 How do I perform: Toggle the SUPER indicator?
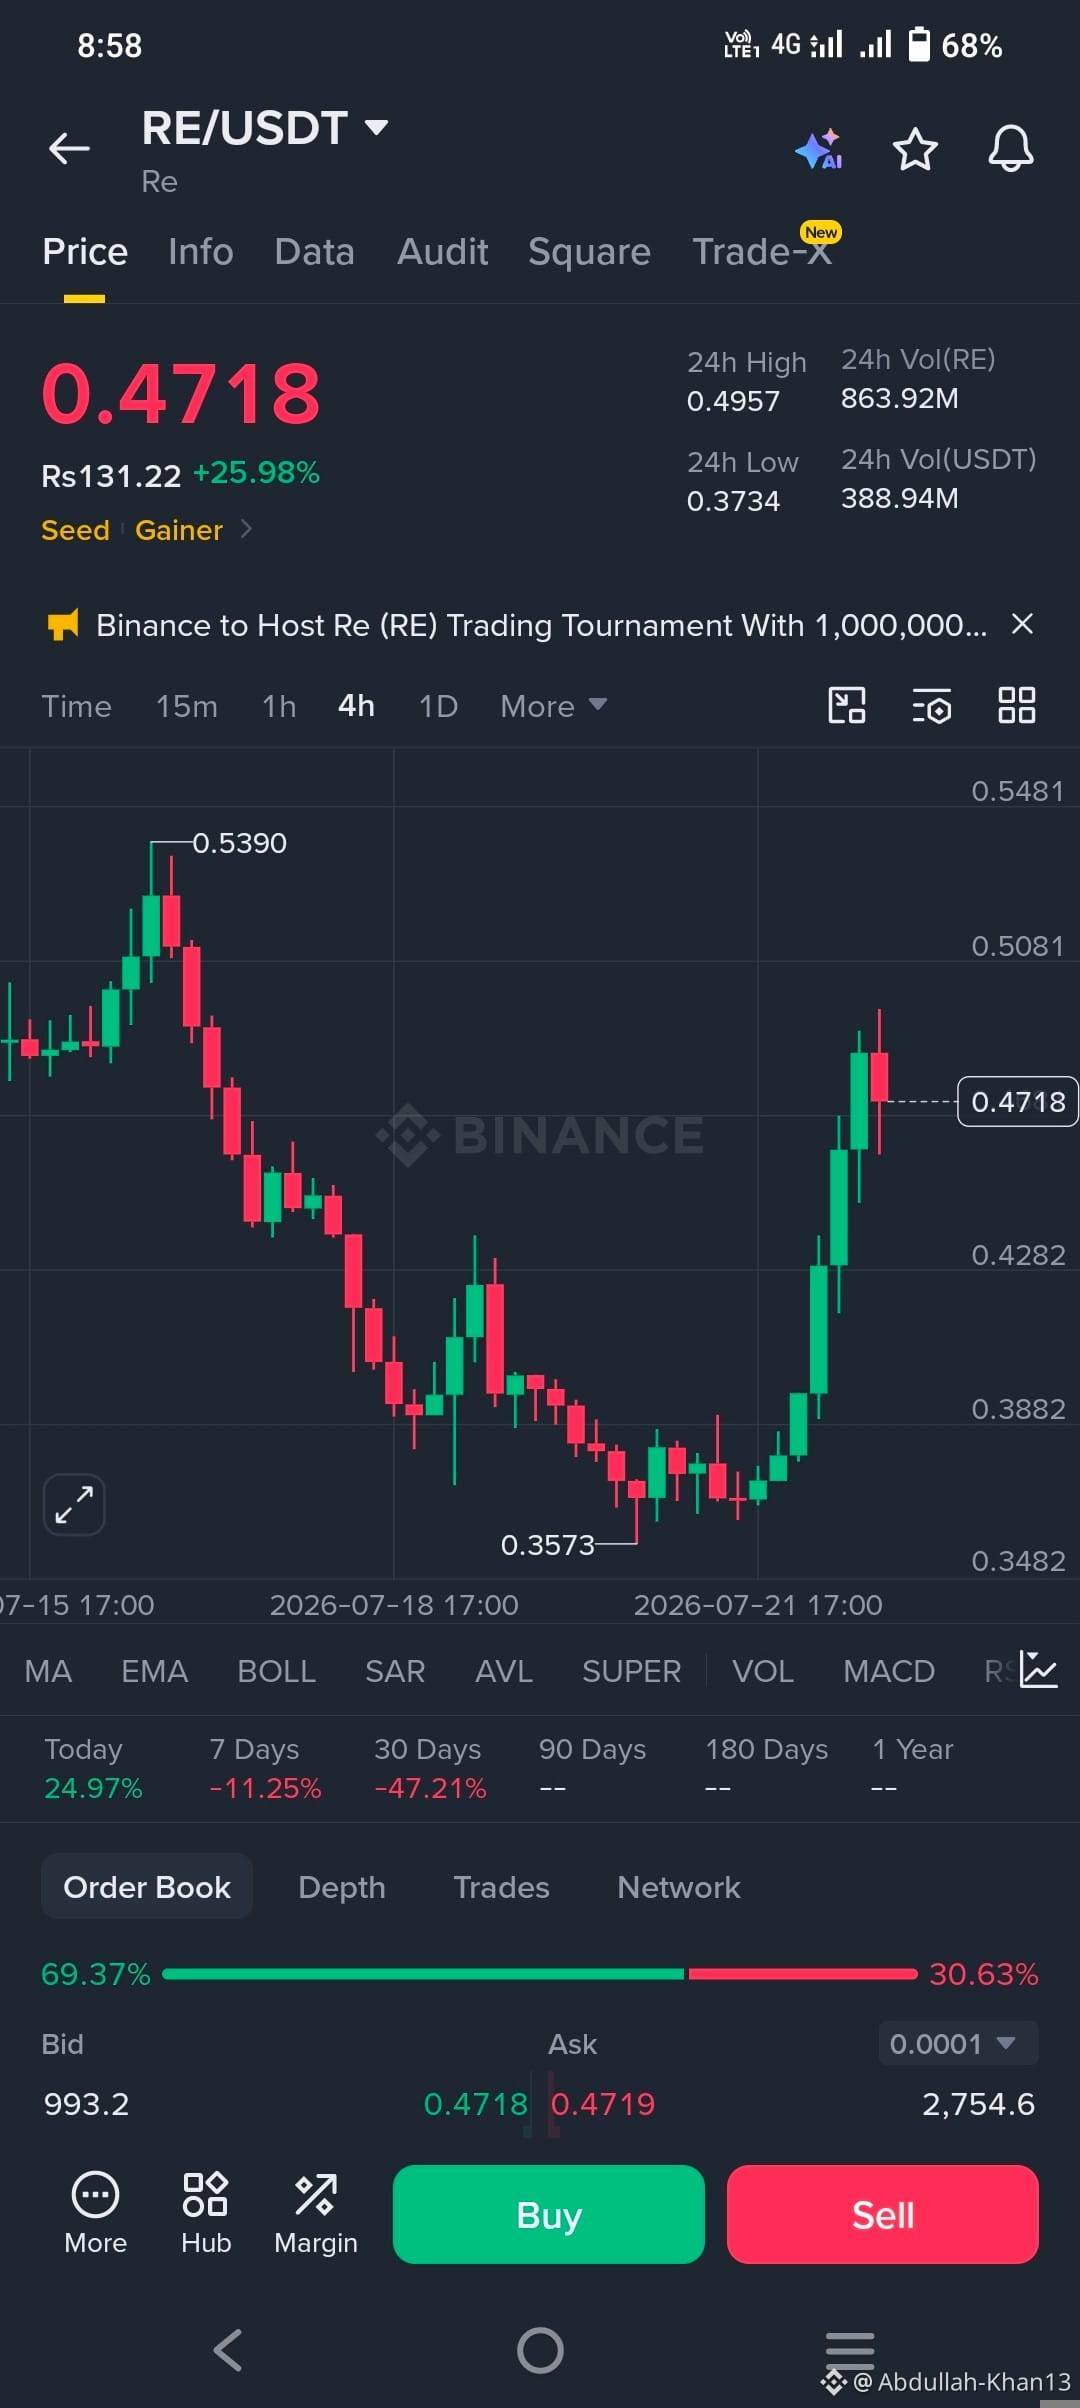point(631,1670)
